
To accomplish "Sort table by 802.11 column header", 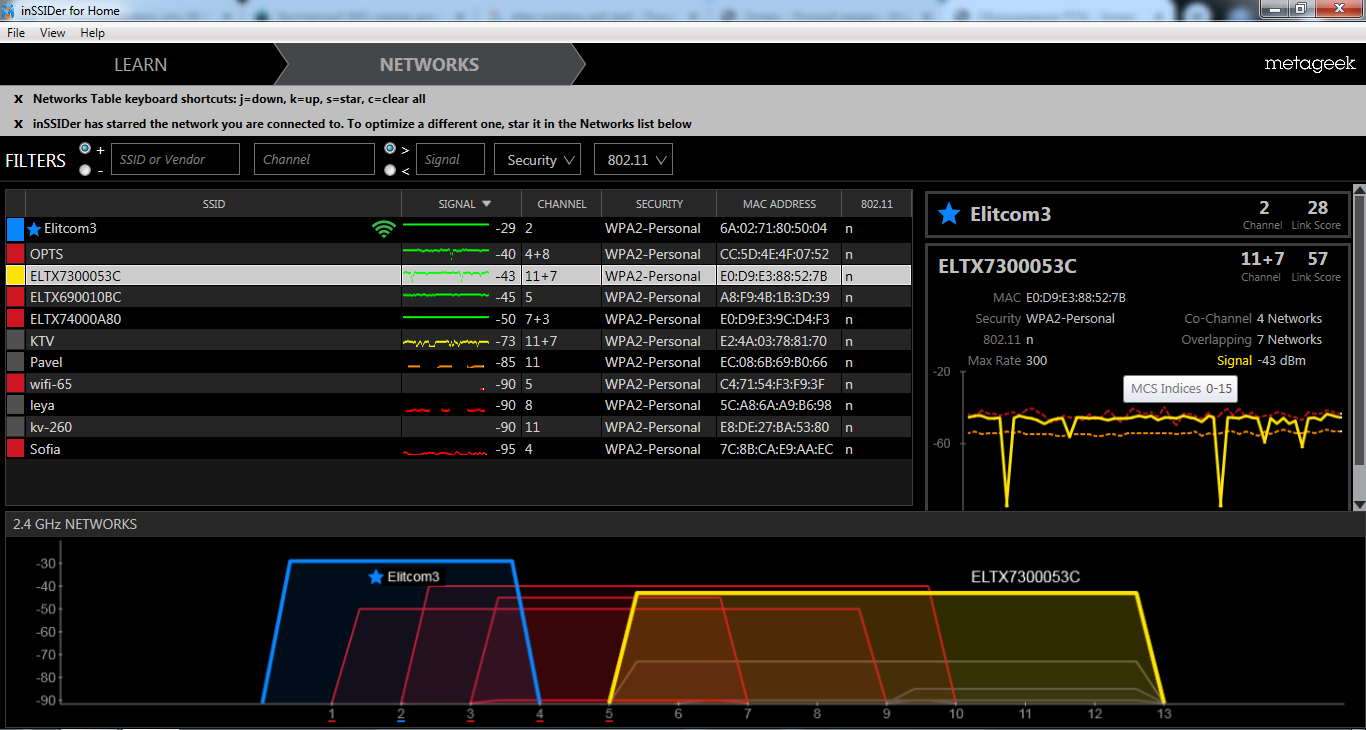I will 876,204.
